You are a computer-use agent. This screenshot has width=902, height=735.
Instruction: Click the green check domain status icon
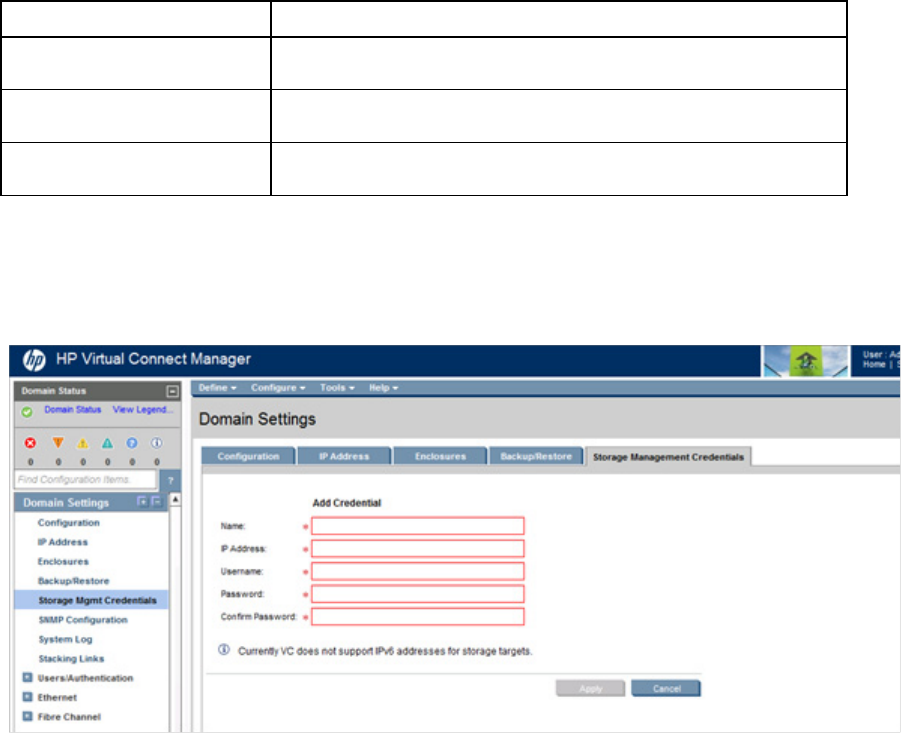point(27,412)
